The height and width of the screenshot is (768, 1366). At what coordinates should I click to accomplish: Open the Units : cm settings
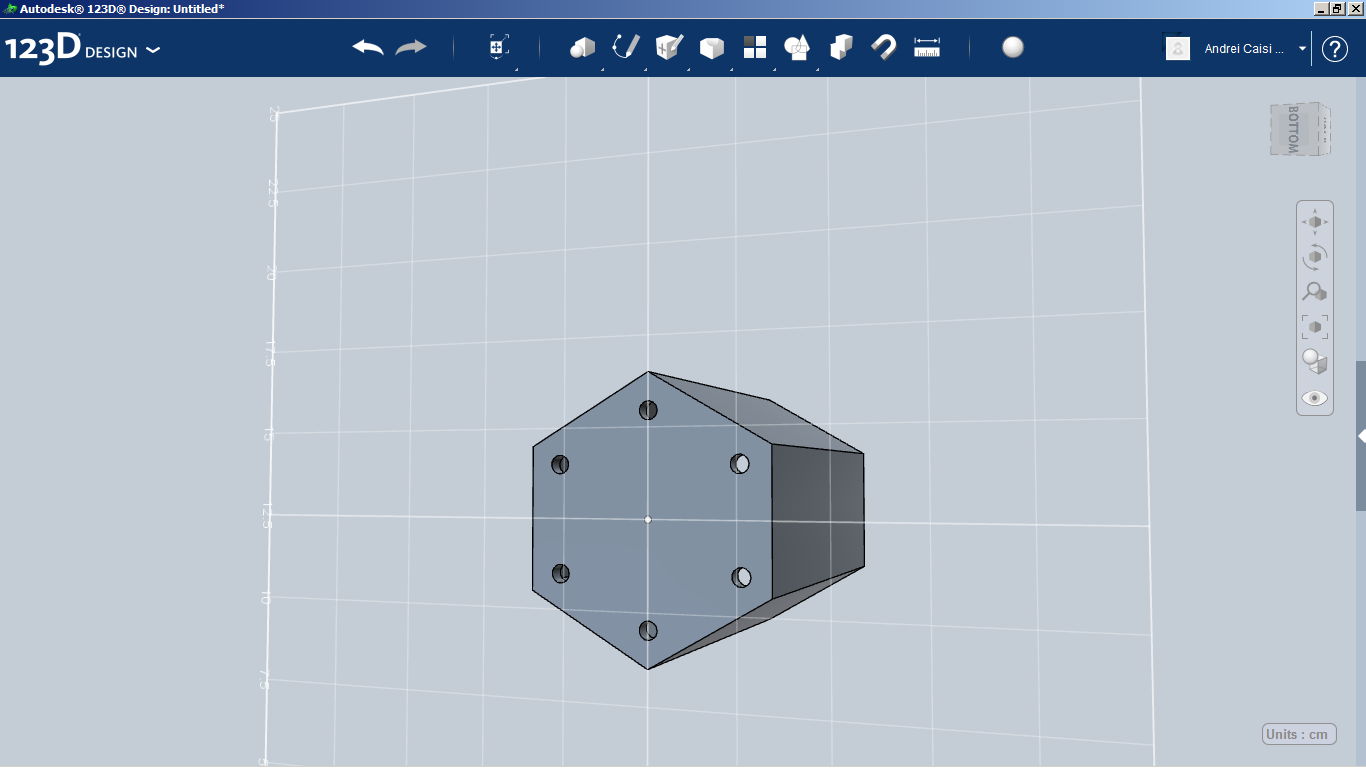pos(1299,735)
